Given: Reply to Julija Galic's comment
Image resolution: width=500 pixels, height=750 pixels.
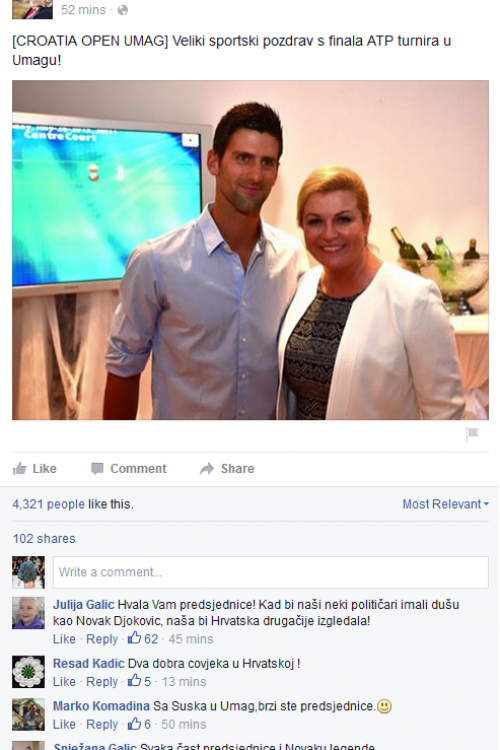Looking at the screenshot, I should pos(102,639).
